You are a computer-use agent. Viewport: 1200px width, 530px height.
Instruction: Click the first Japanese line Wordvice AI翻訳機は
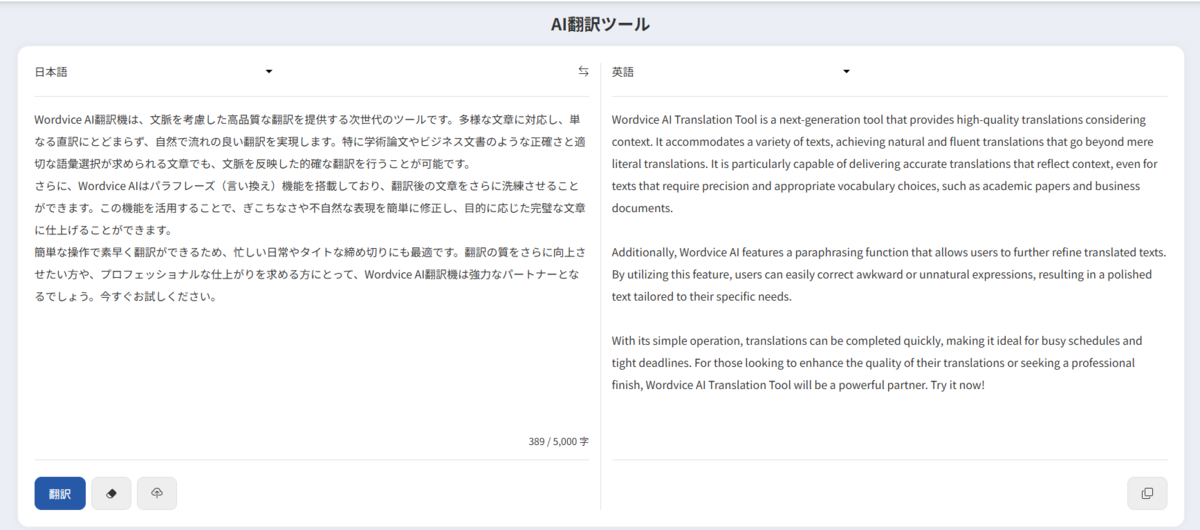point(307,119)
